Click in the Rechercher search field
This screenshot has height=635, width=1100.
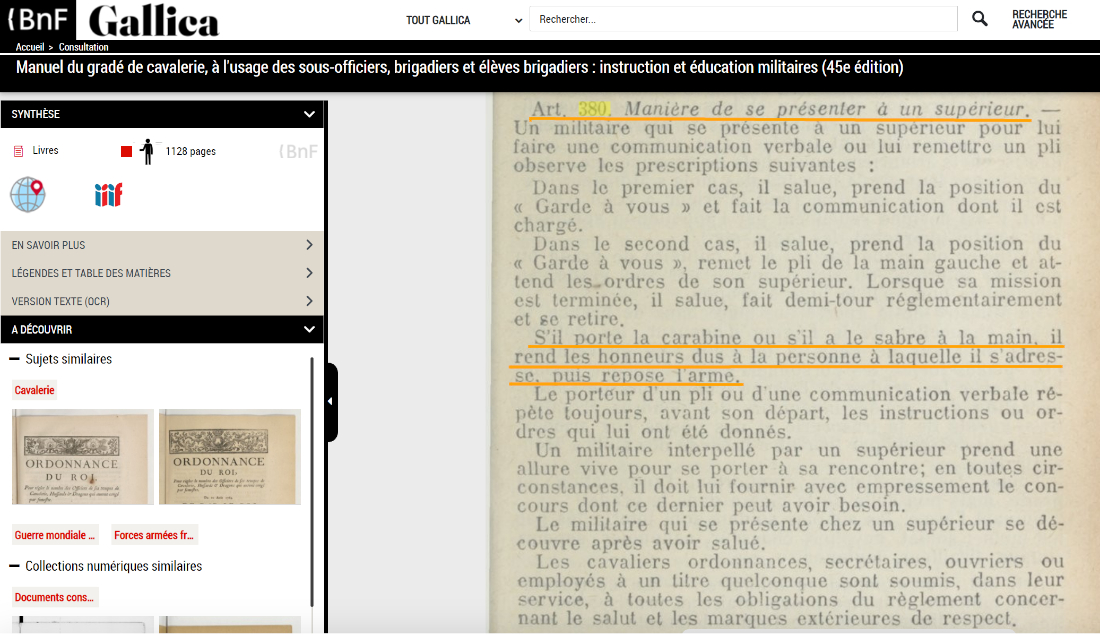point(742,19)
